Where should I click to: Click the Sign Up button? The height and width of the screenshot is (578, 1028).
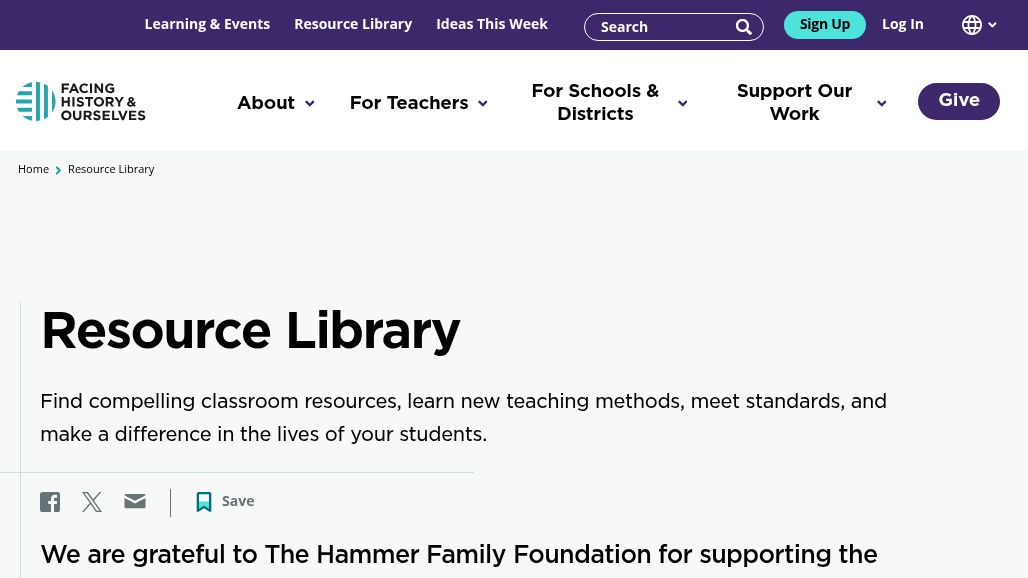click(824, 24)
